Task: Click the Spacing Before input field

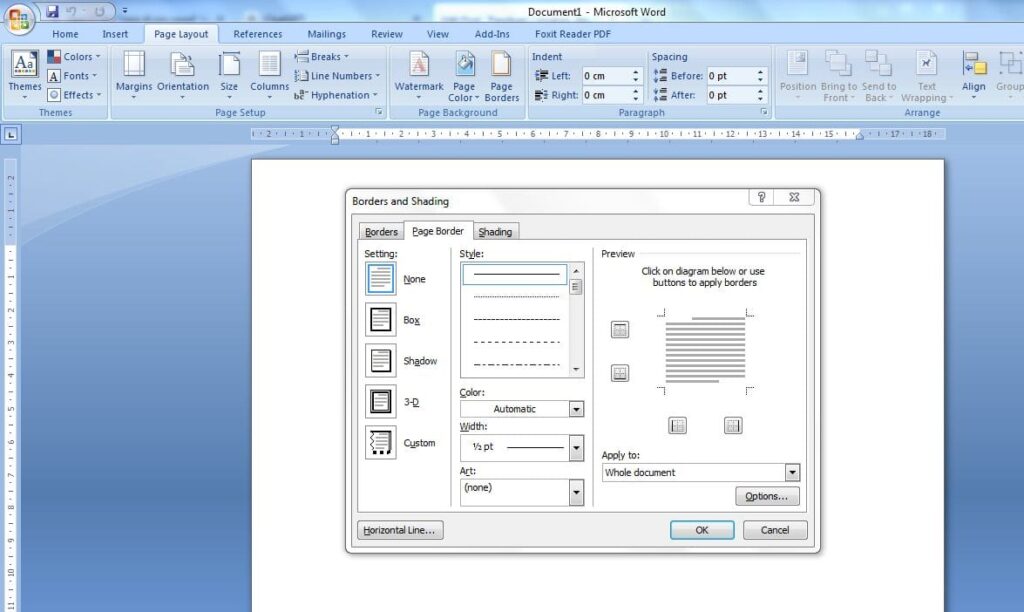Action: pos(731,76)
